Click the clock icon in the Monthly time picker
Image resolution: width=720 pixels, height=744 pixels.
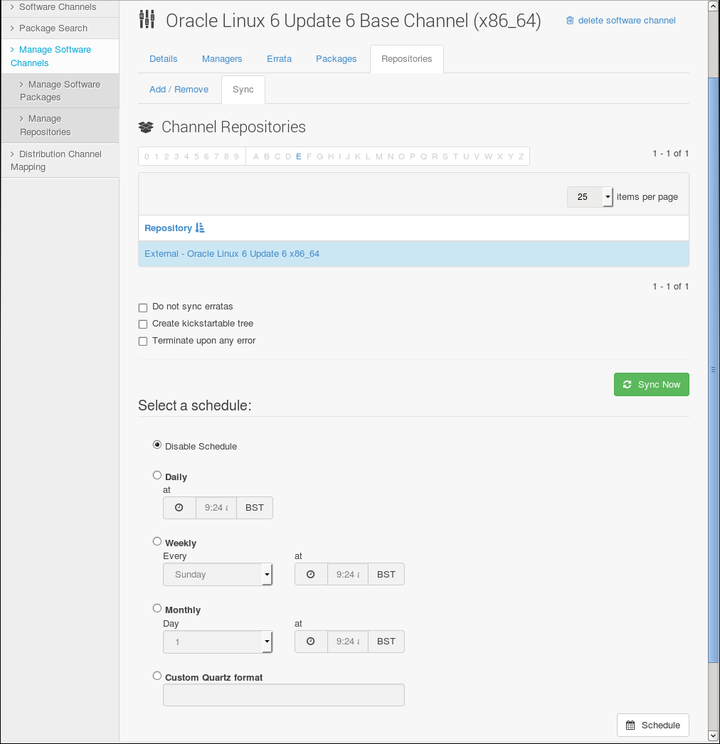310,642
